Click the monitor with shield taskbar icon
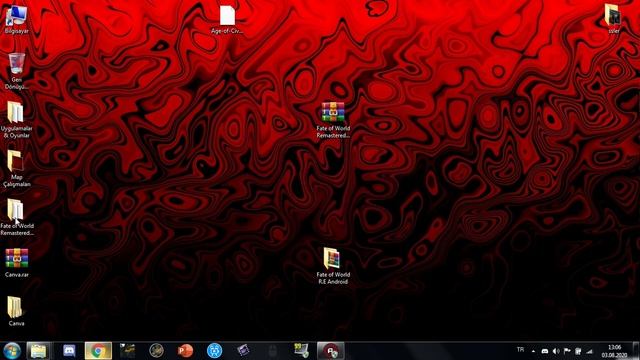This screenshot has height=360, width=640. tap(302, 351)
